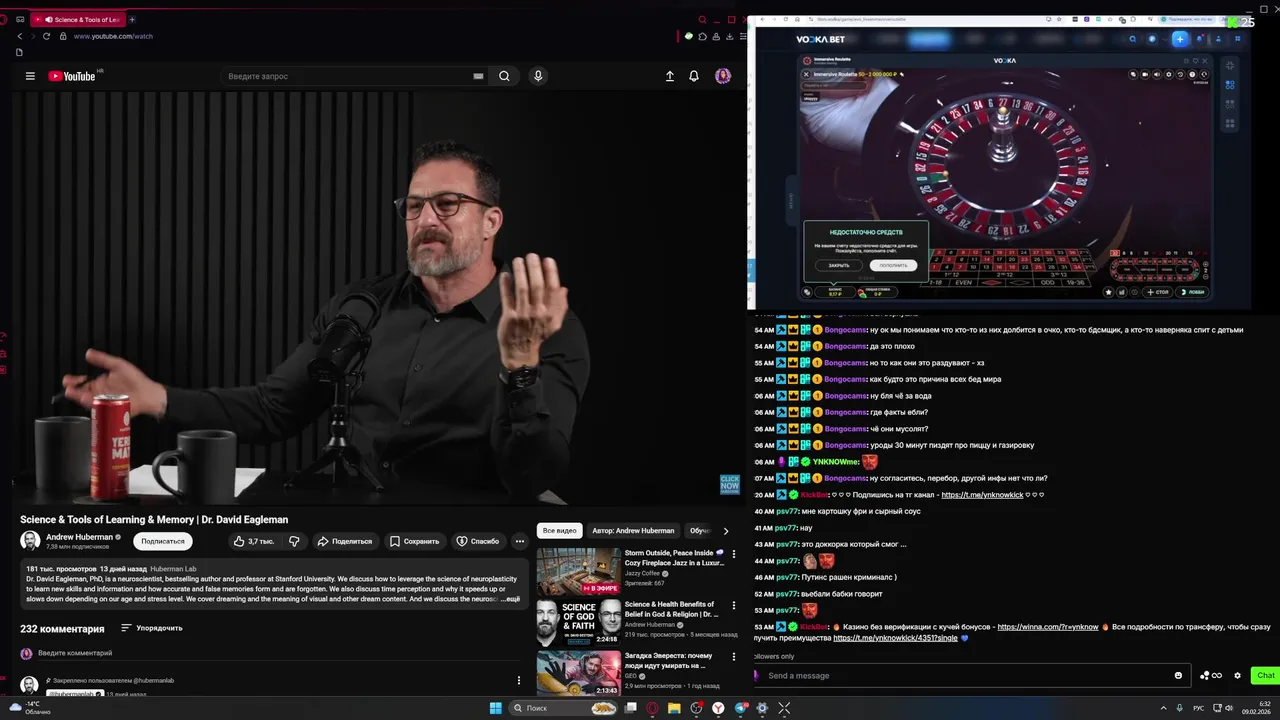Open YouTube notifications bell
Viewport: 1280px width, 720px height.
coord(694,76)
